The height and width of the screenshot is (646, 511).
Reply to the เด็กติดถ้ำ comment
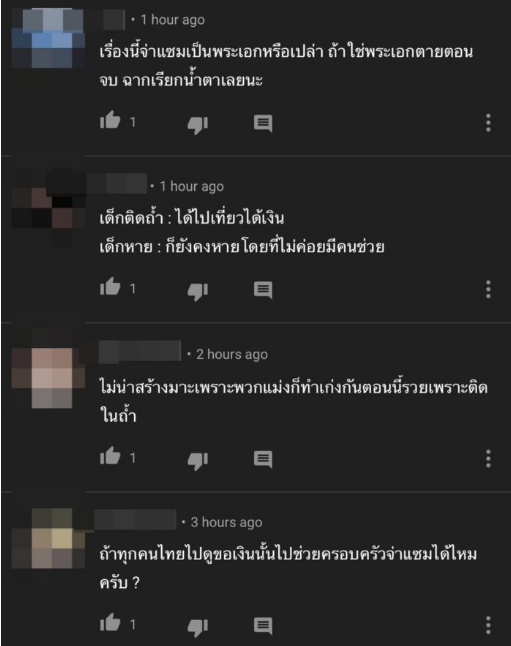pos(263,290)
